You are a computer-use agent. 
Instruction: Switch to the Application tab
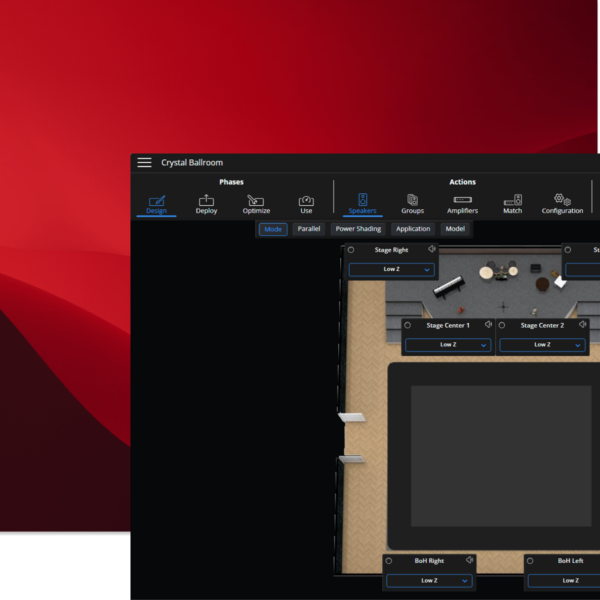click(413, 229)
